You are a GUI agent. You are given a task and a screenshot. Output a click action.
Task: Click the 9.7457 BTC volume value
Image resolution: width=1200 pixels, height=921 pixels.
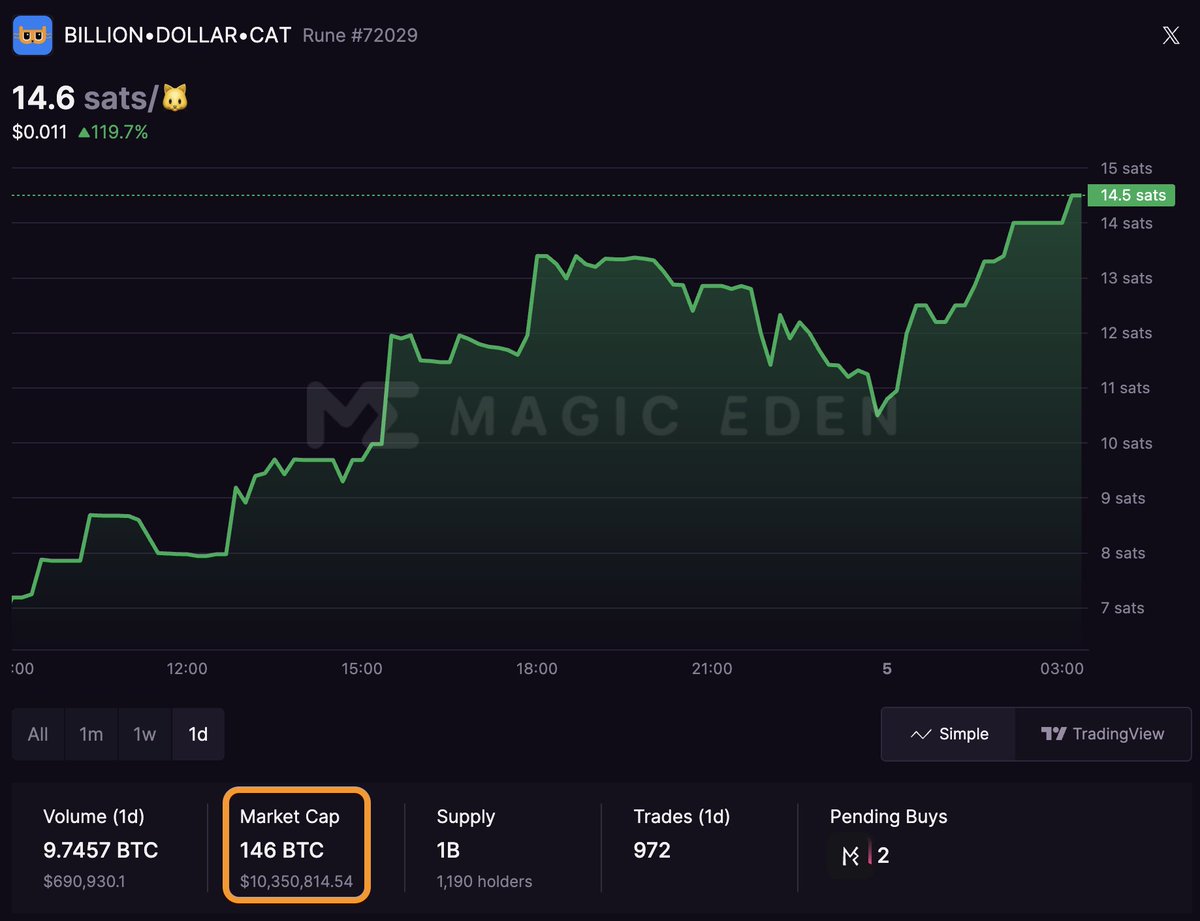coord(101,850)
